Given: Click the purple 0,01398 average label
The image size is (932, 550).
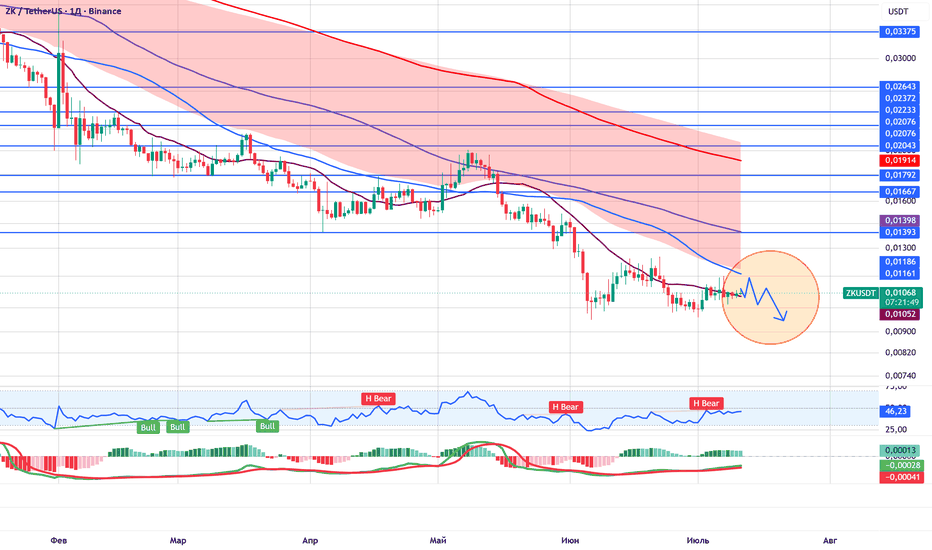Looking at the screenshot, I should click(900, 221).
